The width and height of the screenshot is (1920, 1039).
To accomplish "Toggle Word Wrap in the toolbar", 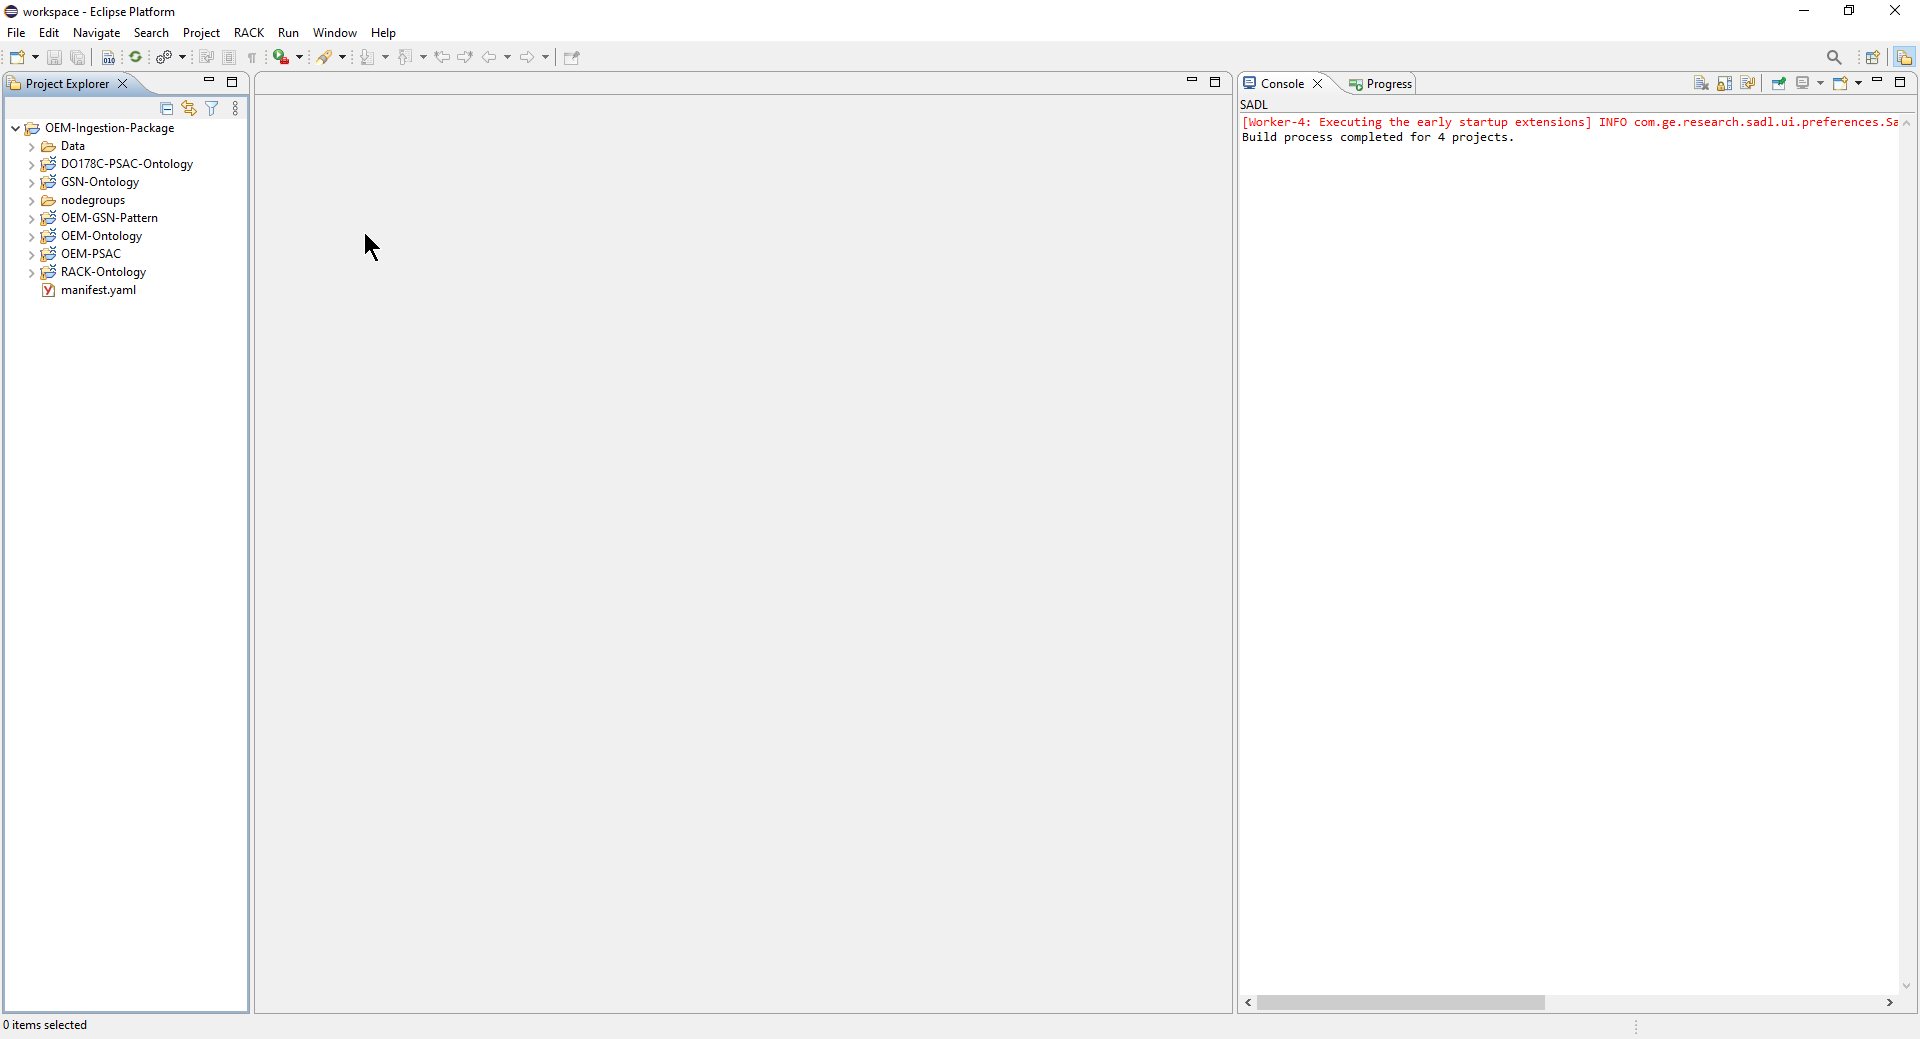I will [206, 57].
